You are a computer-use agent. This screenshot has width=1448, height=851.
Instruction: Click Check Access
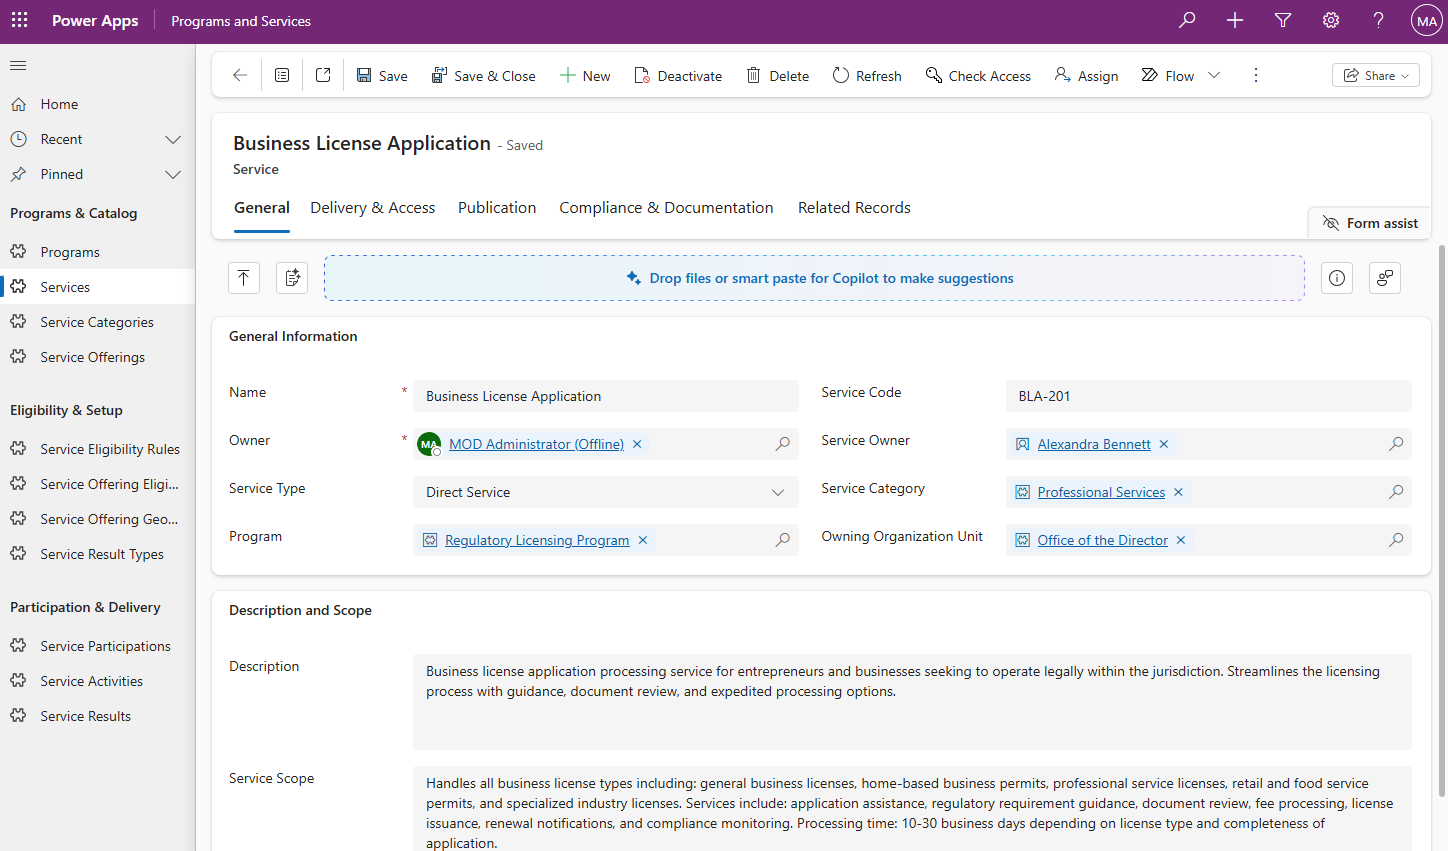click(978, 76)
